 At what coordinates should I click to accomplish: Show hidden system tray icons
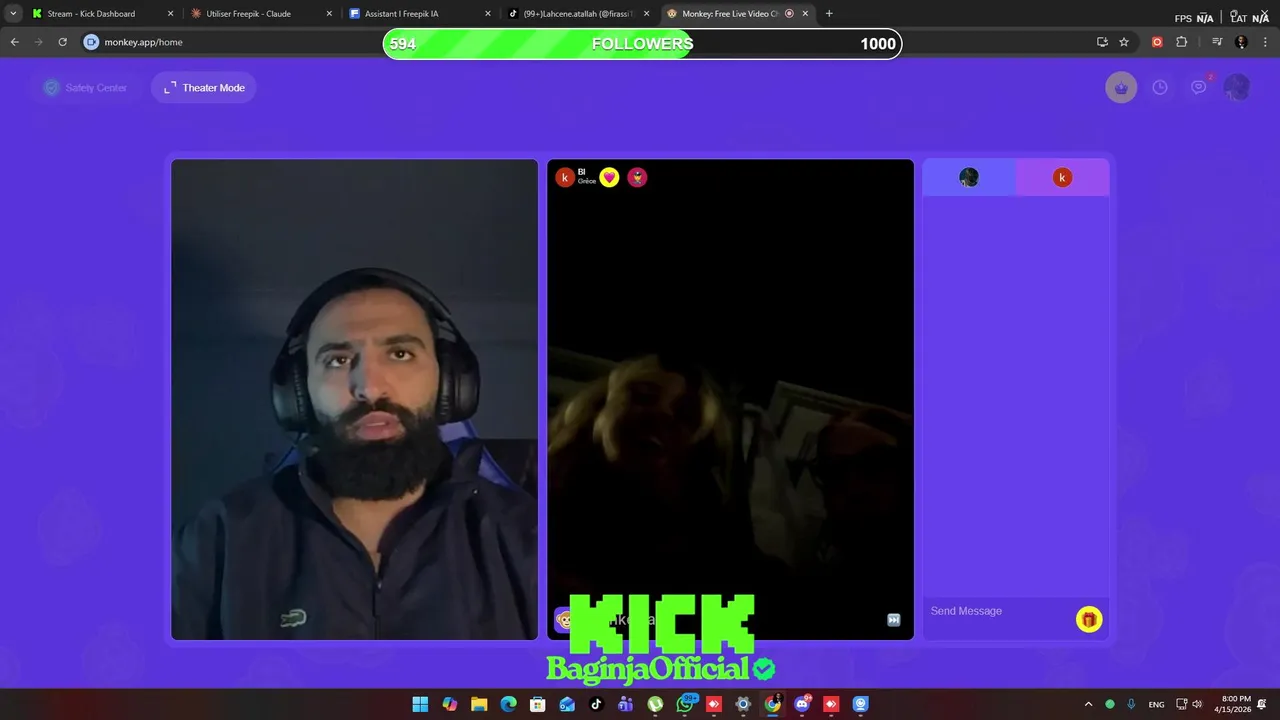coord(1089,704)
